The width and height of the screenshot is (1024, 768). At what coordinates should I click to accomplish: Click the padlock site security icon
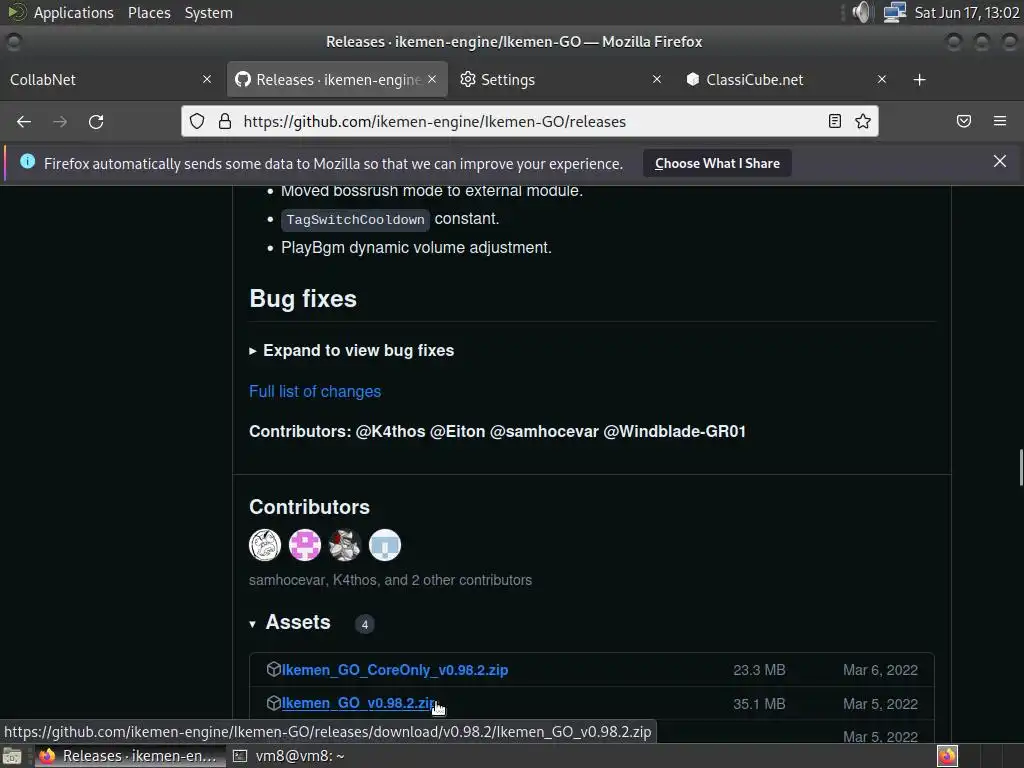coord(225,121)
